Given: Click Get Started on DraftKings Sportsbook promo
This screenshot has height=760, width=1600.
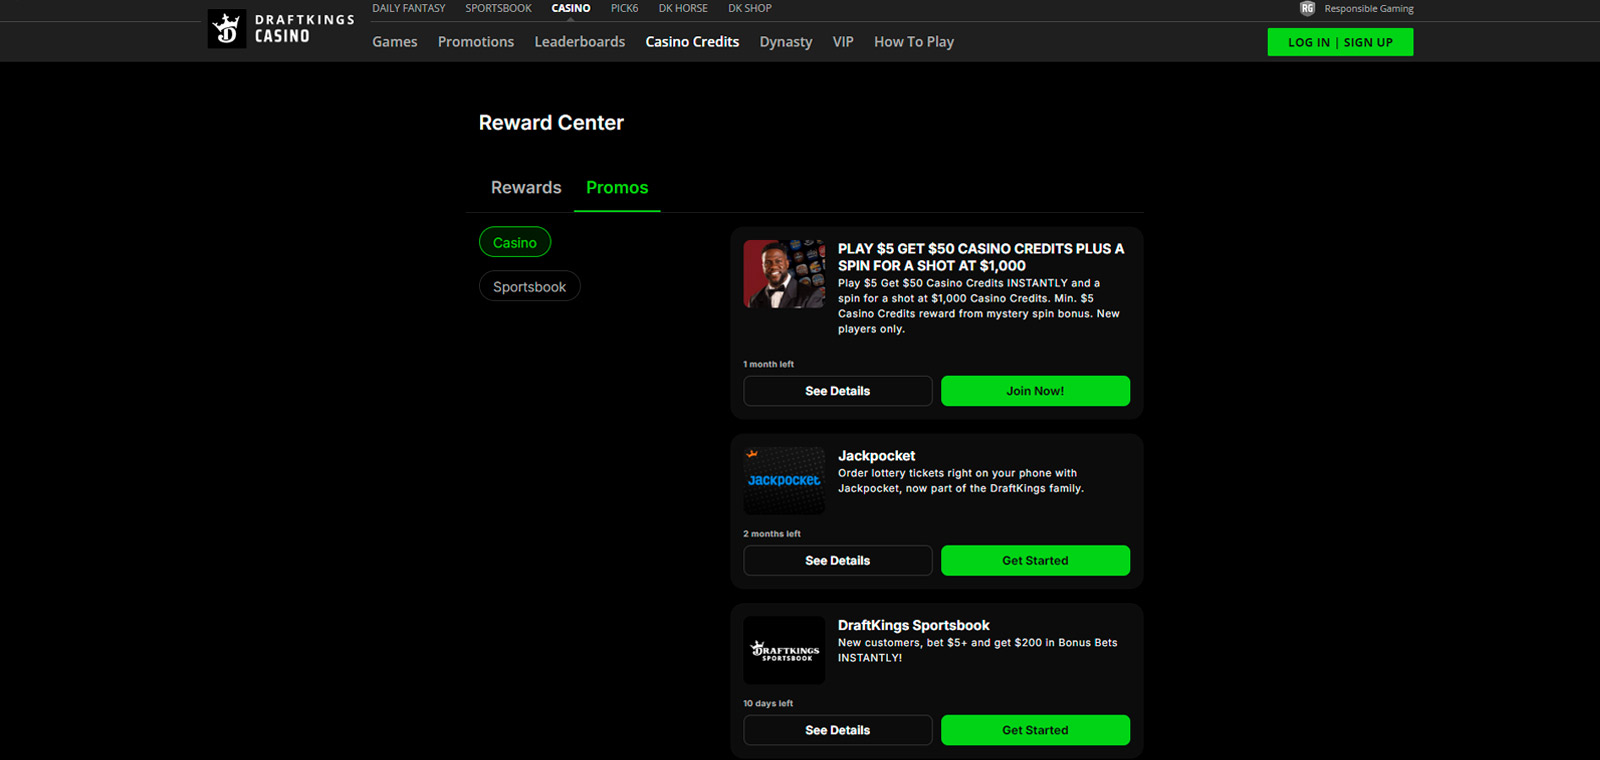Looking at the screenshot, I should [x=1035, y=731].
